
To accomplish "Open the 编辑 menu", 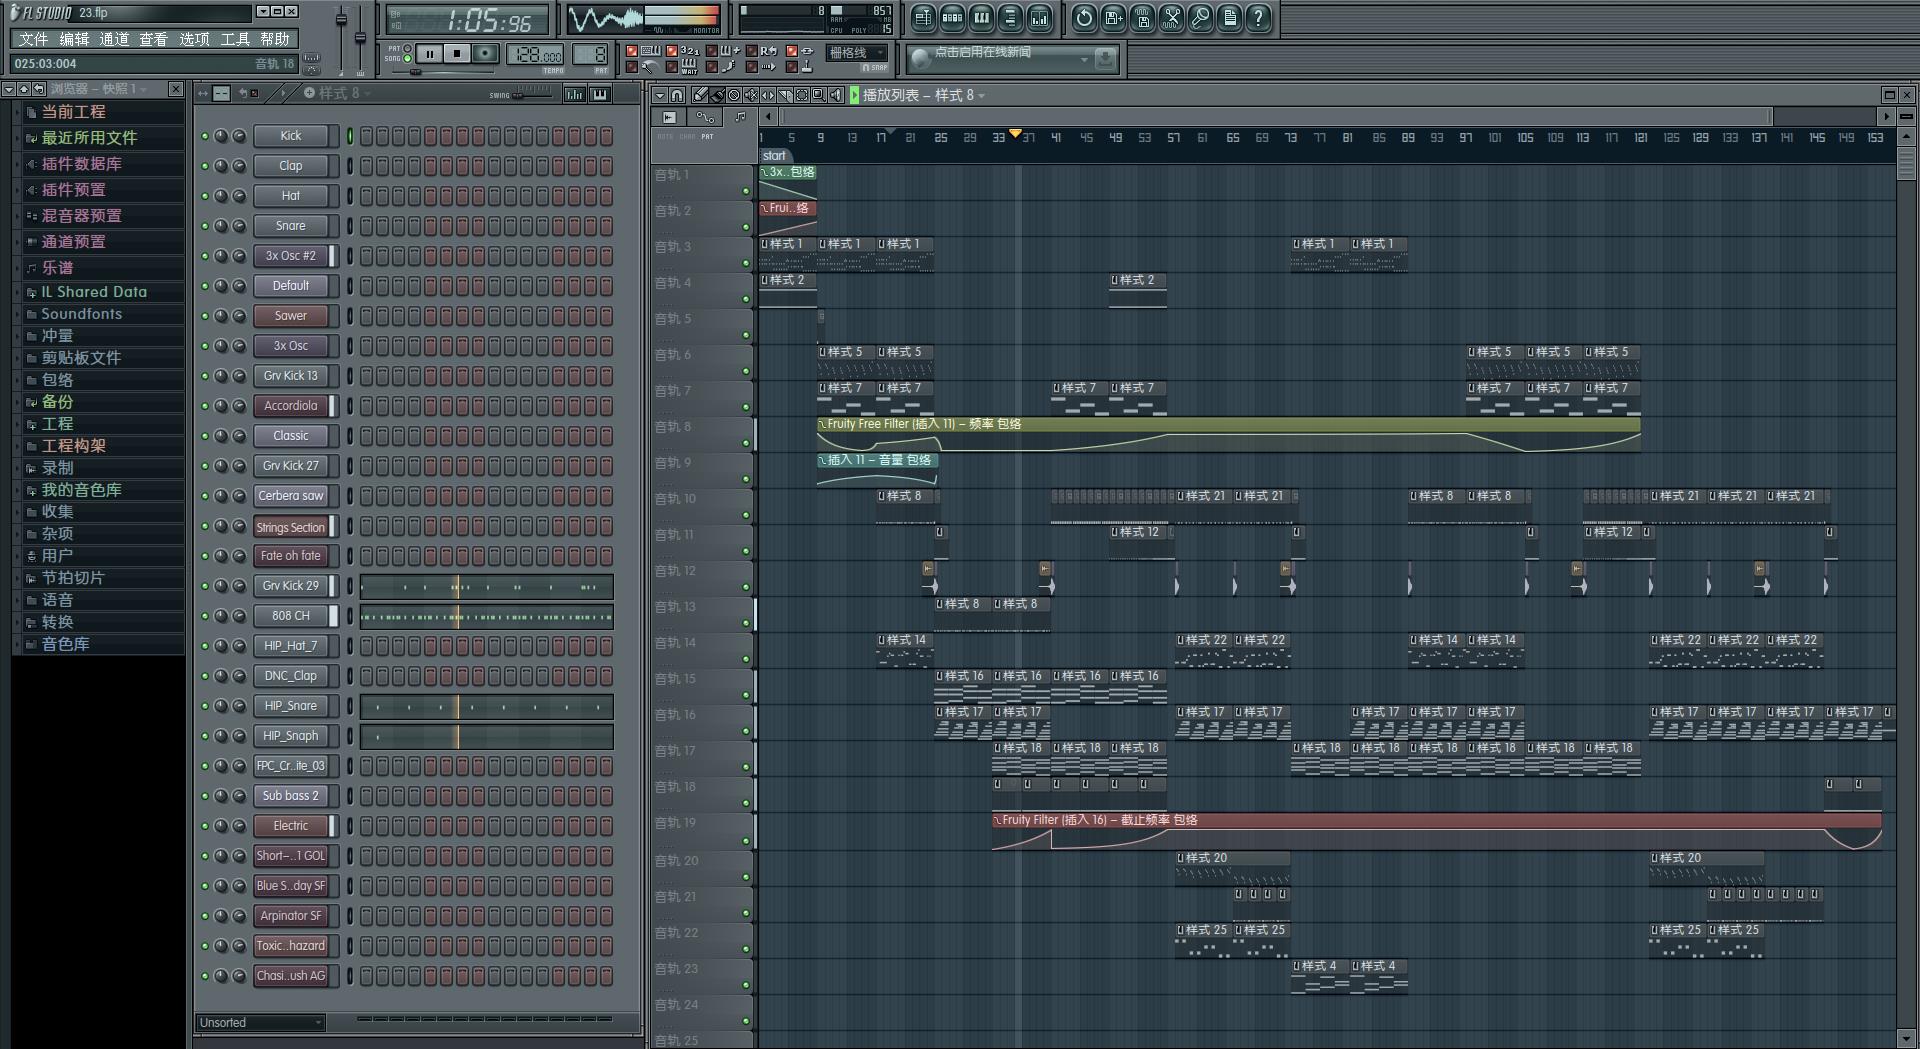I will (74, 39).
